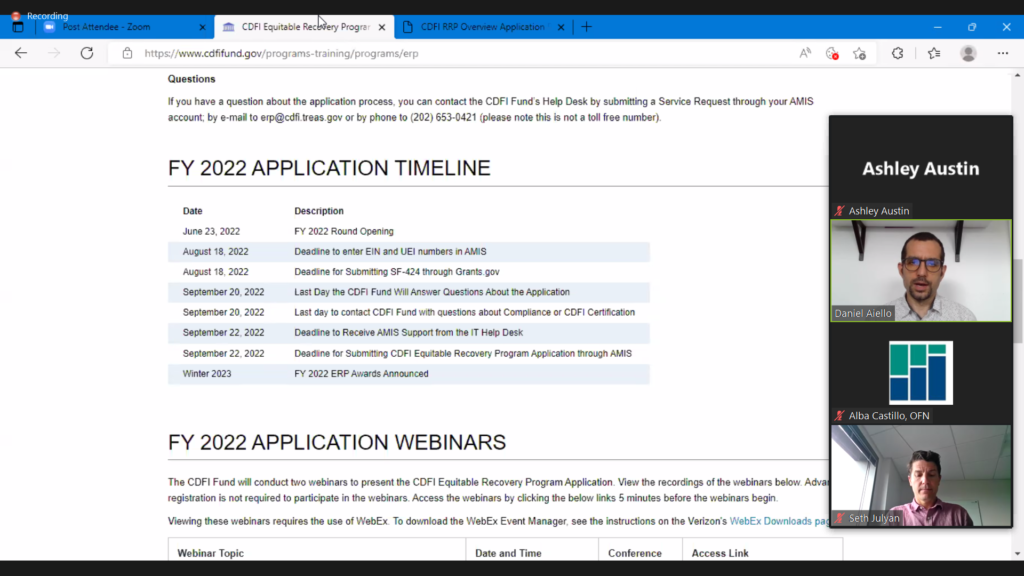This screenshot has width=1024, height=576.
Task: Click 'Deadline for Submitting CDFI Equitable Recovery Program Application'
Action: [x=462, y=353]
